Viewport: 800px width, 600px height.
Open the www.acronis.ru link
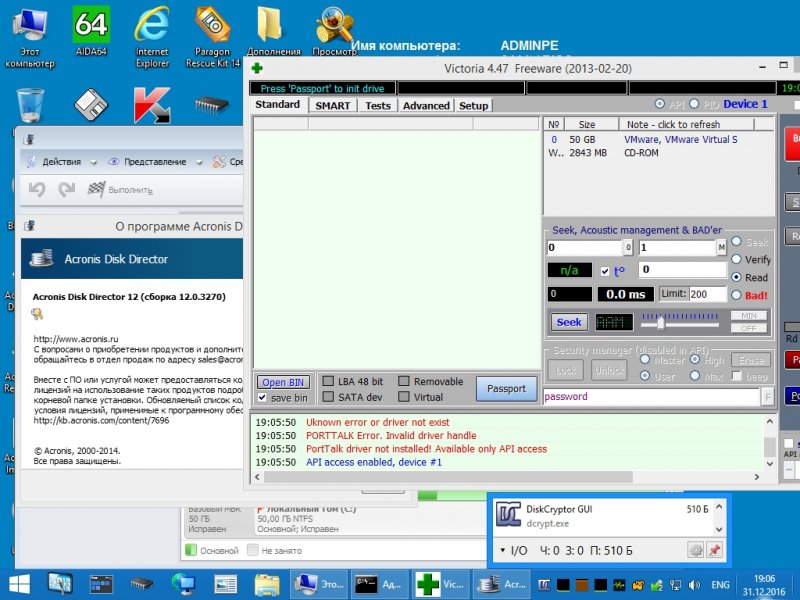(76, 339)
